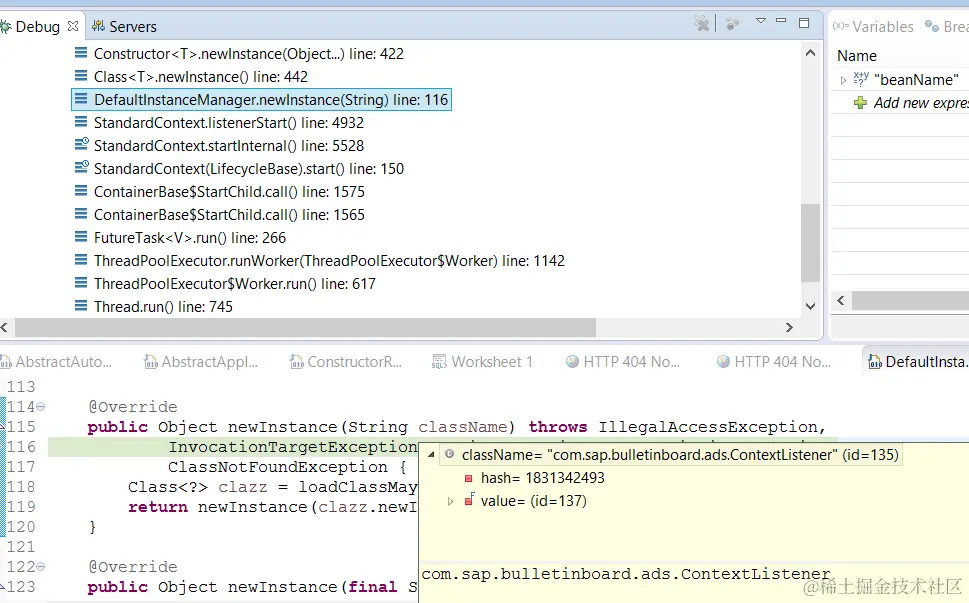Click the return keyword on line 119
Screen dimensions: 969x603
point(158,507)
